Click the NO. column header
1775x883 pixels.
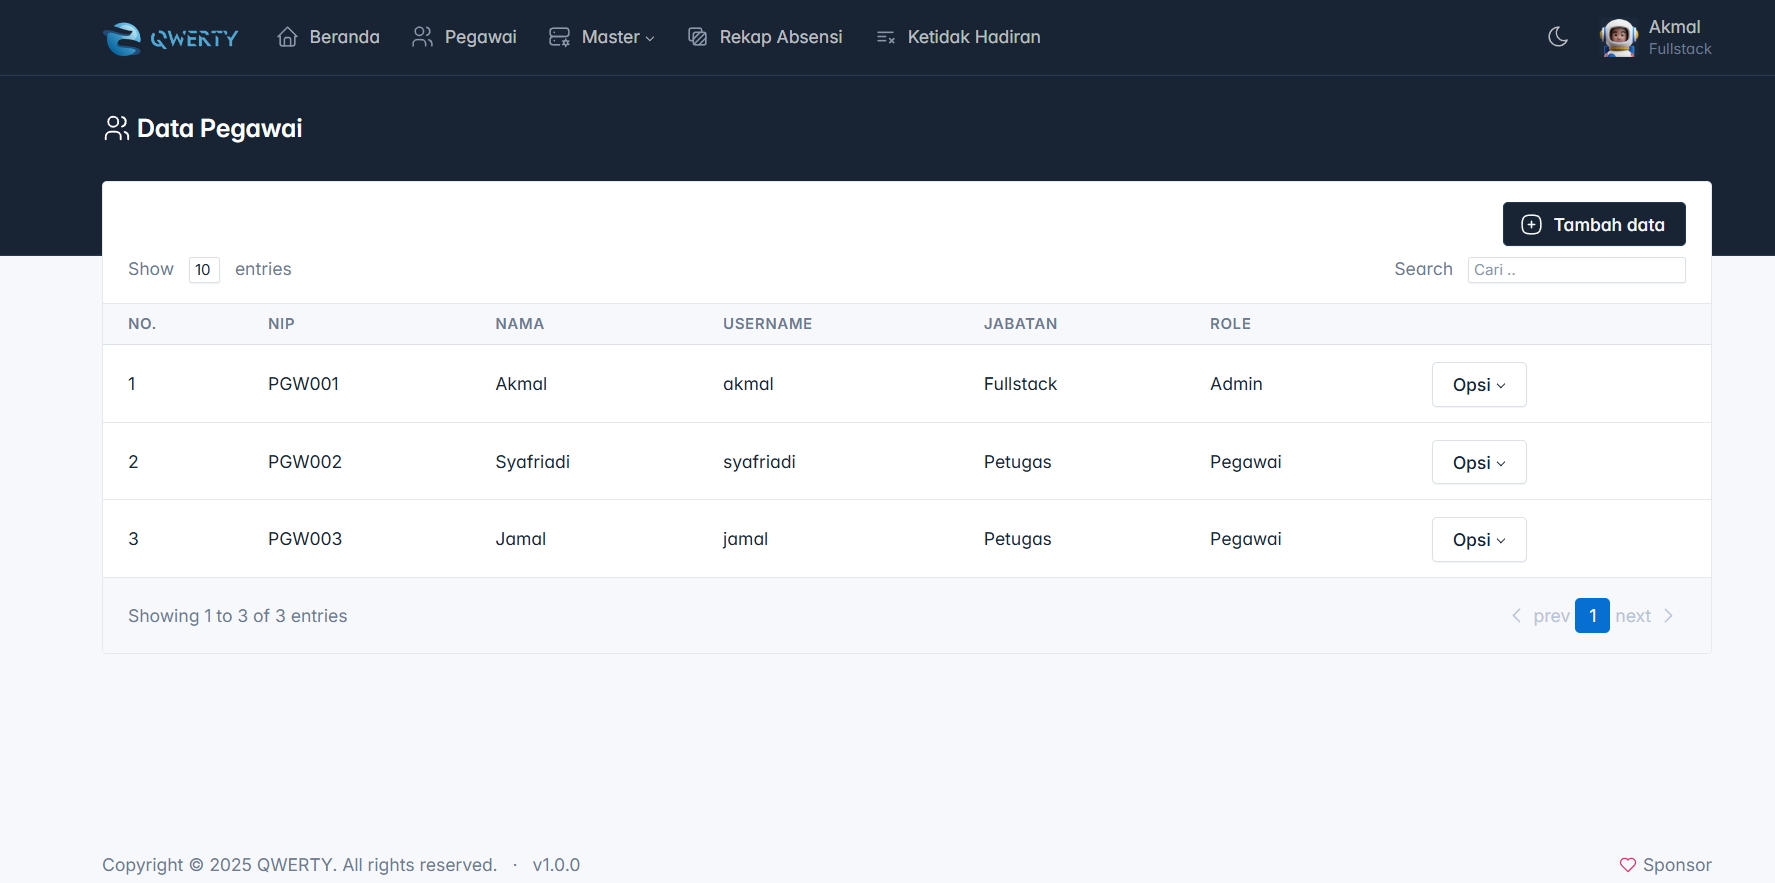[x=142, y=324]
